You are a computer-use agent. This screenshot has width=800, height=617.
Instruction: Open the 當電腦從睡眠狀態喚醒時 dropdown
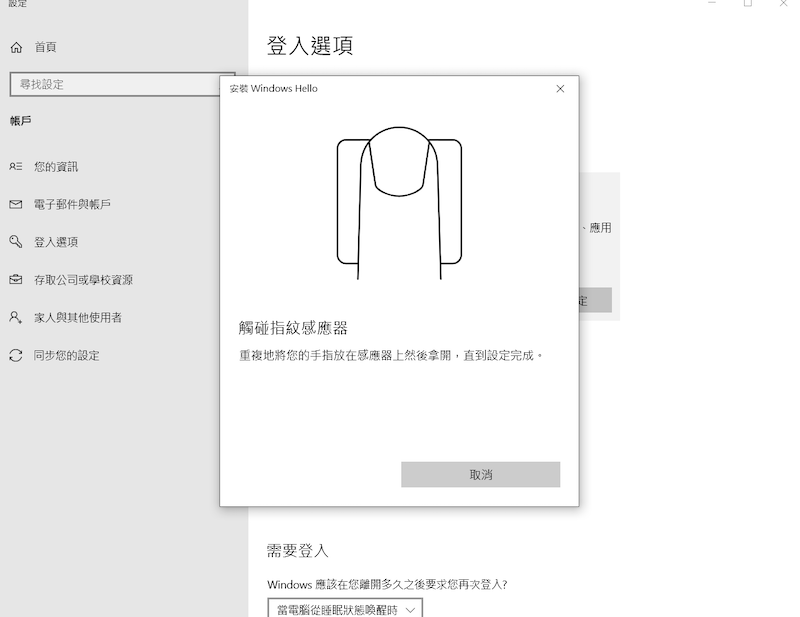click(345, 608)
